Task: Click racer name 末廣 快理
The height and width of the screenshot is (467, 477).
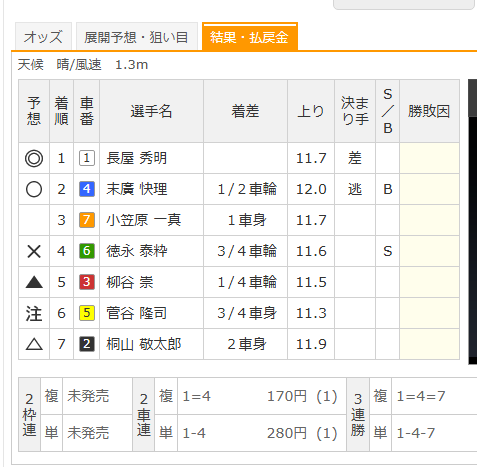Action: (x=137, y=189)
